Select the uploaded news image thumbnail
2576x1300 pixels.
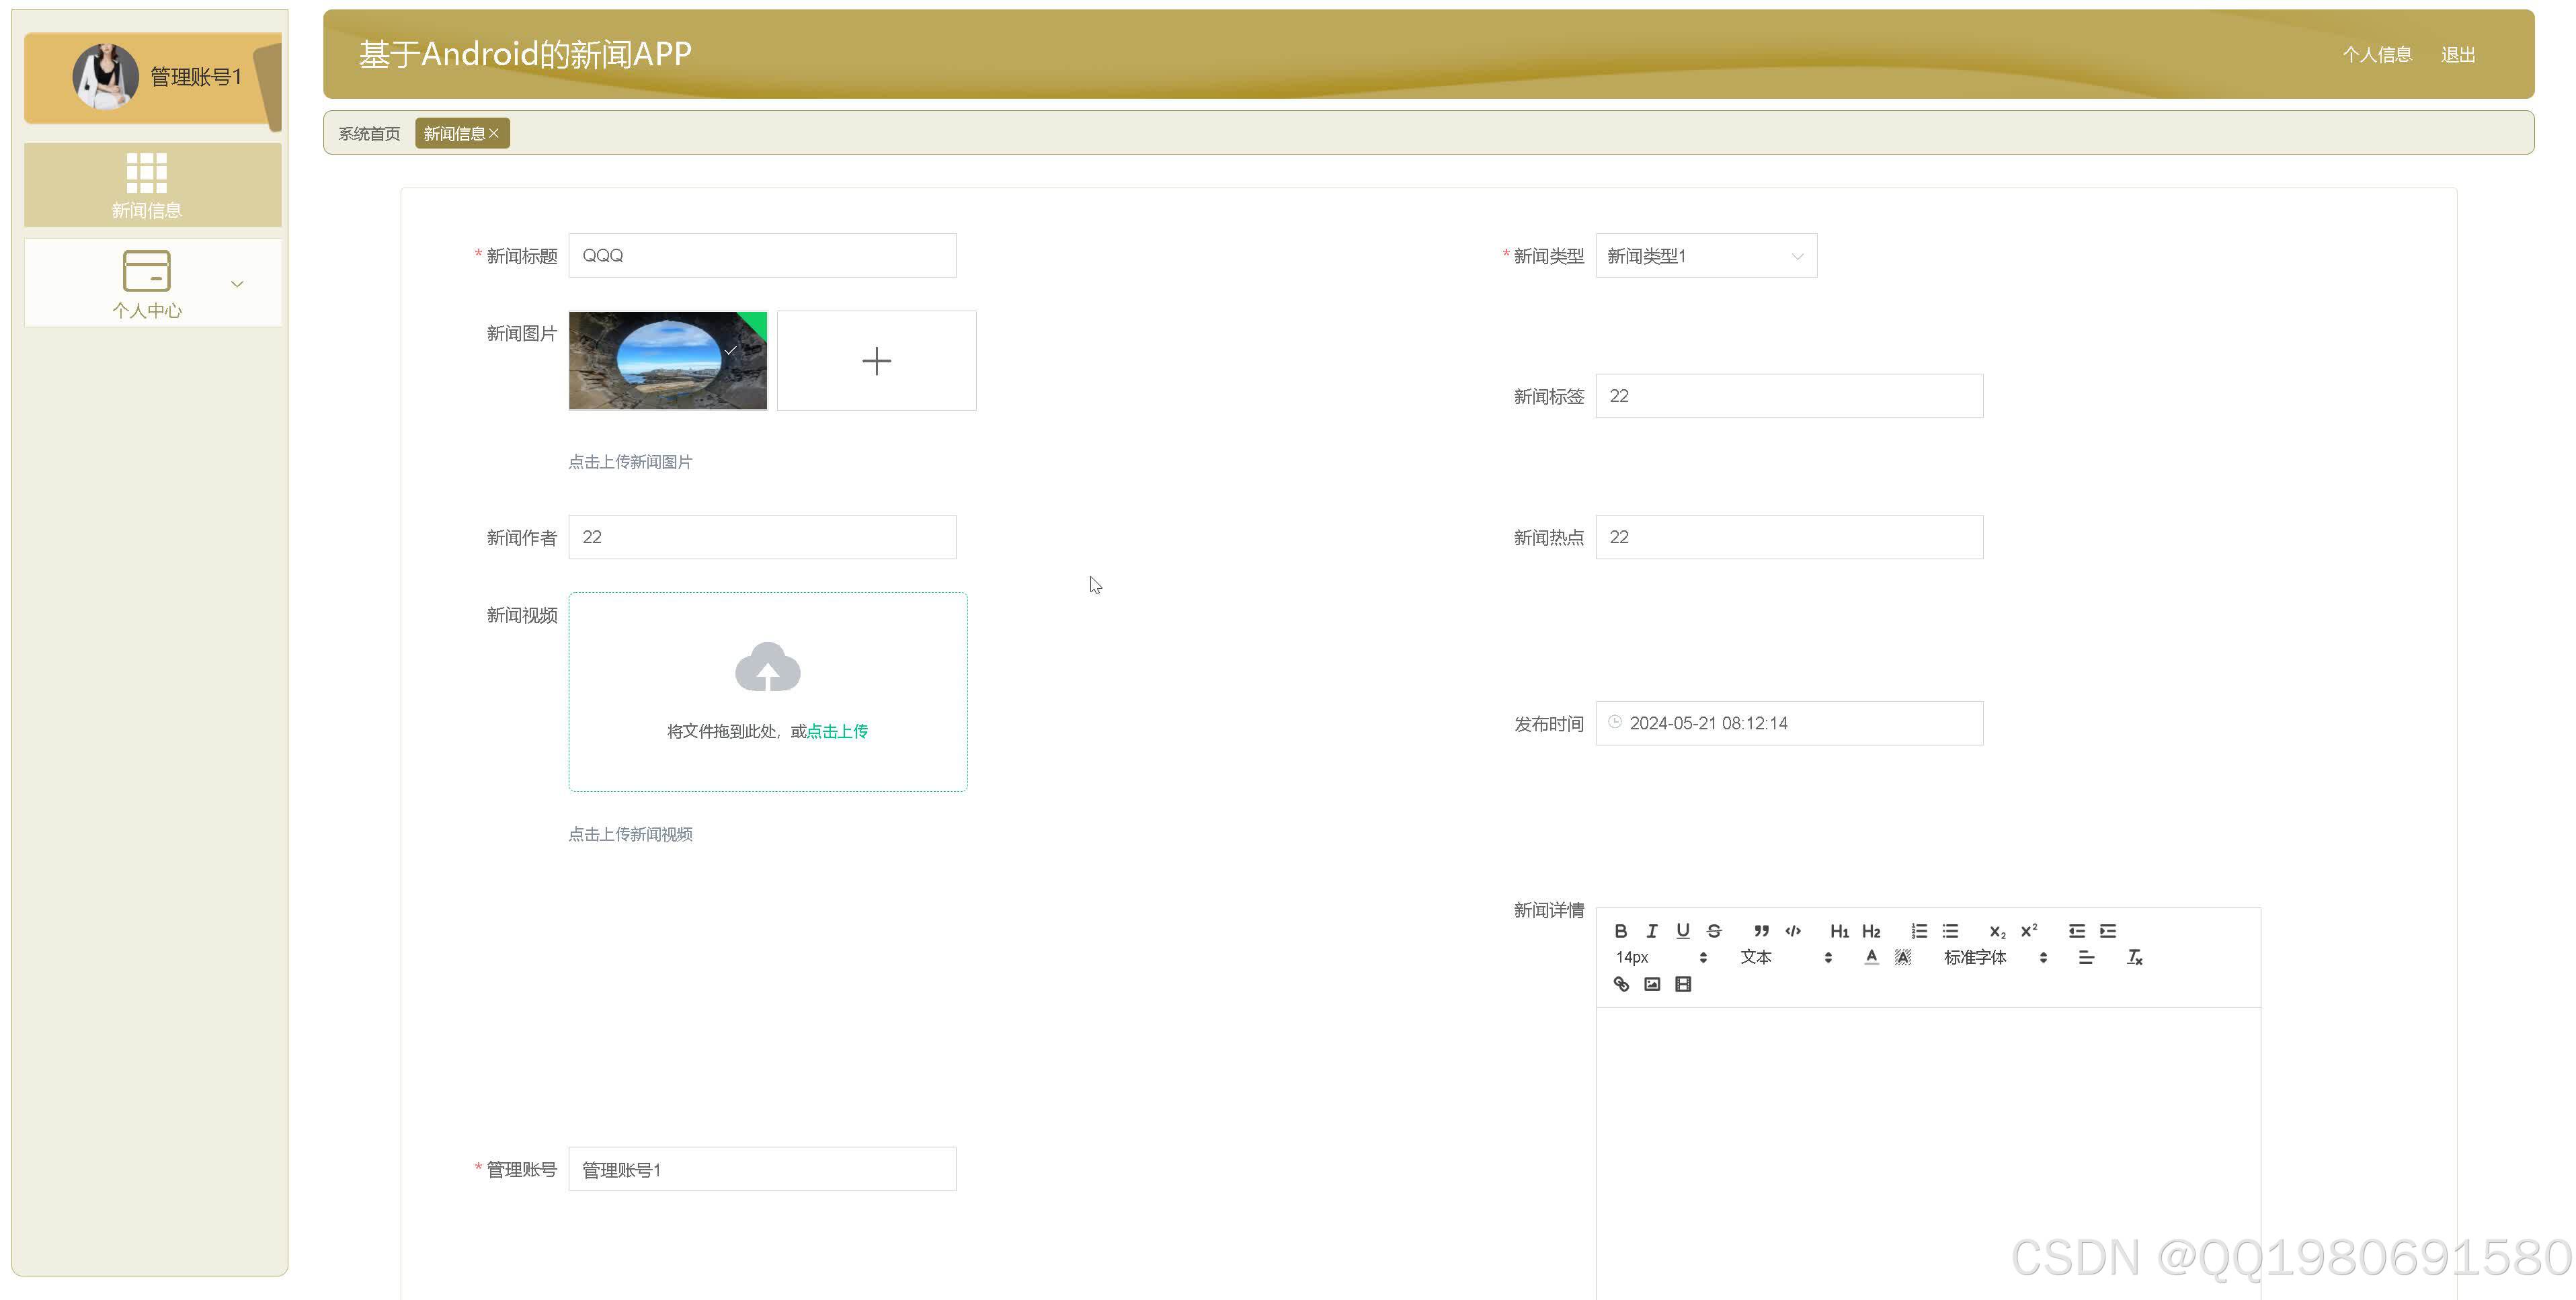click(x=668, y=361)
